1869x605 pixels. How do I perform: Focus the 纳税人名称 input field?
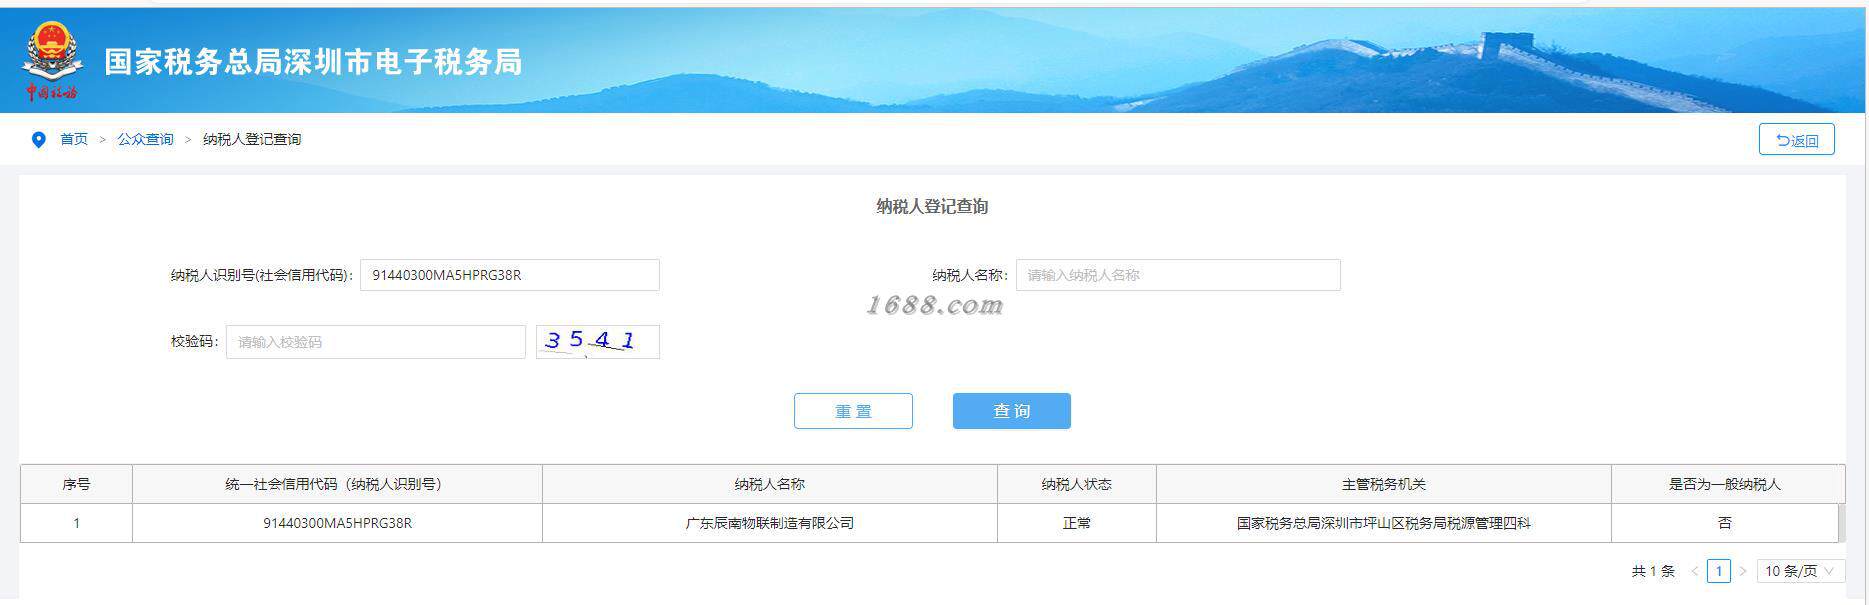[x=1178, y=275]
